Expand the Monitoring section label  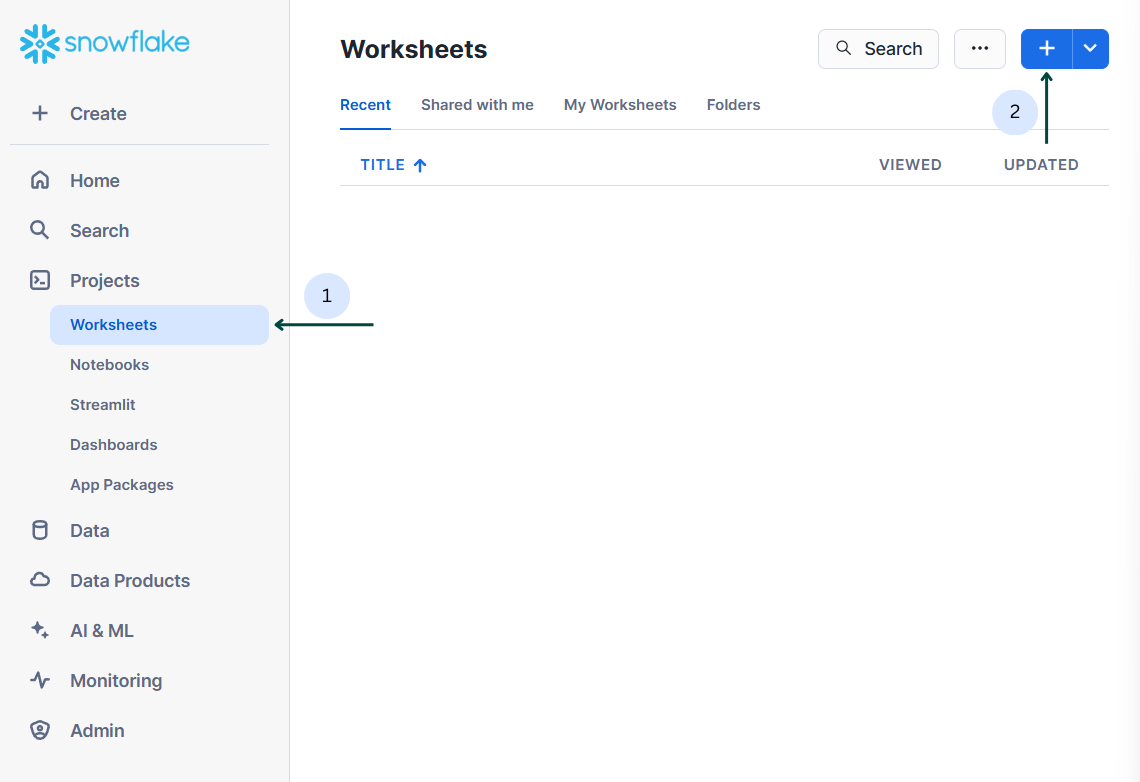(x=116, y=681)
